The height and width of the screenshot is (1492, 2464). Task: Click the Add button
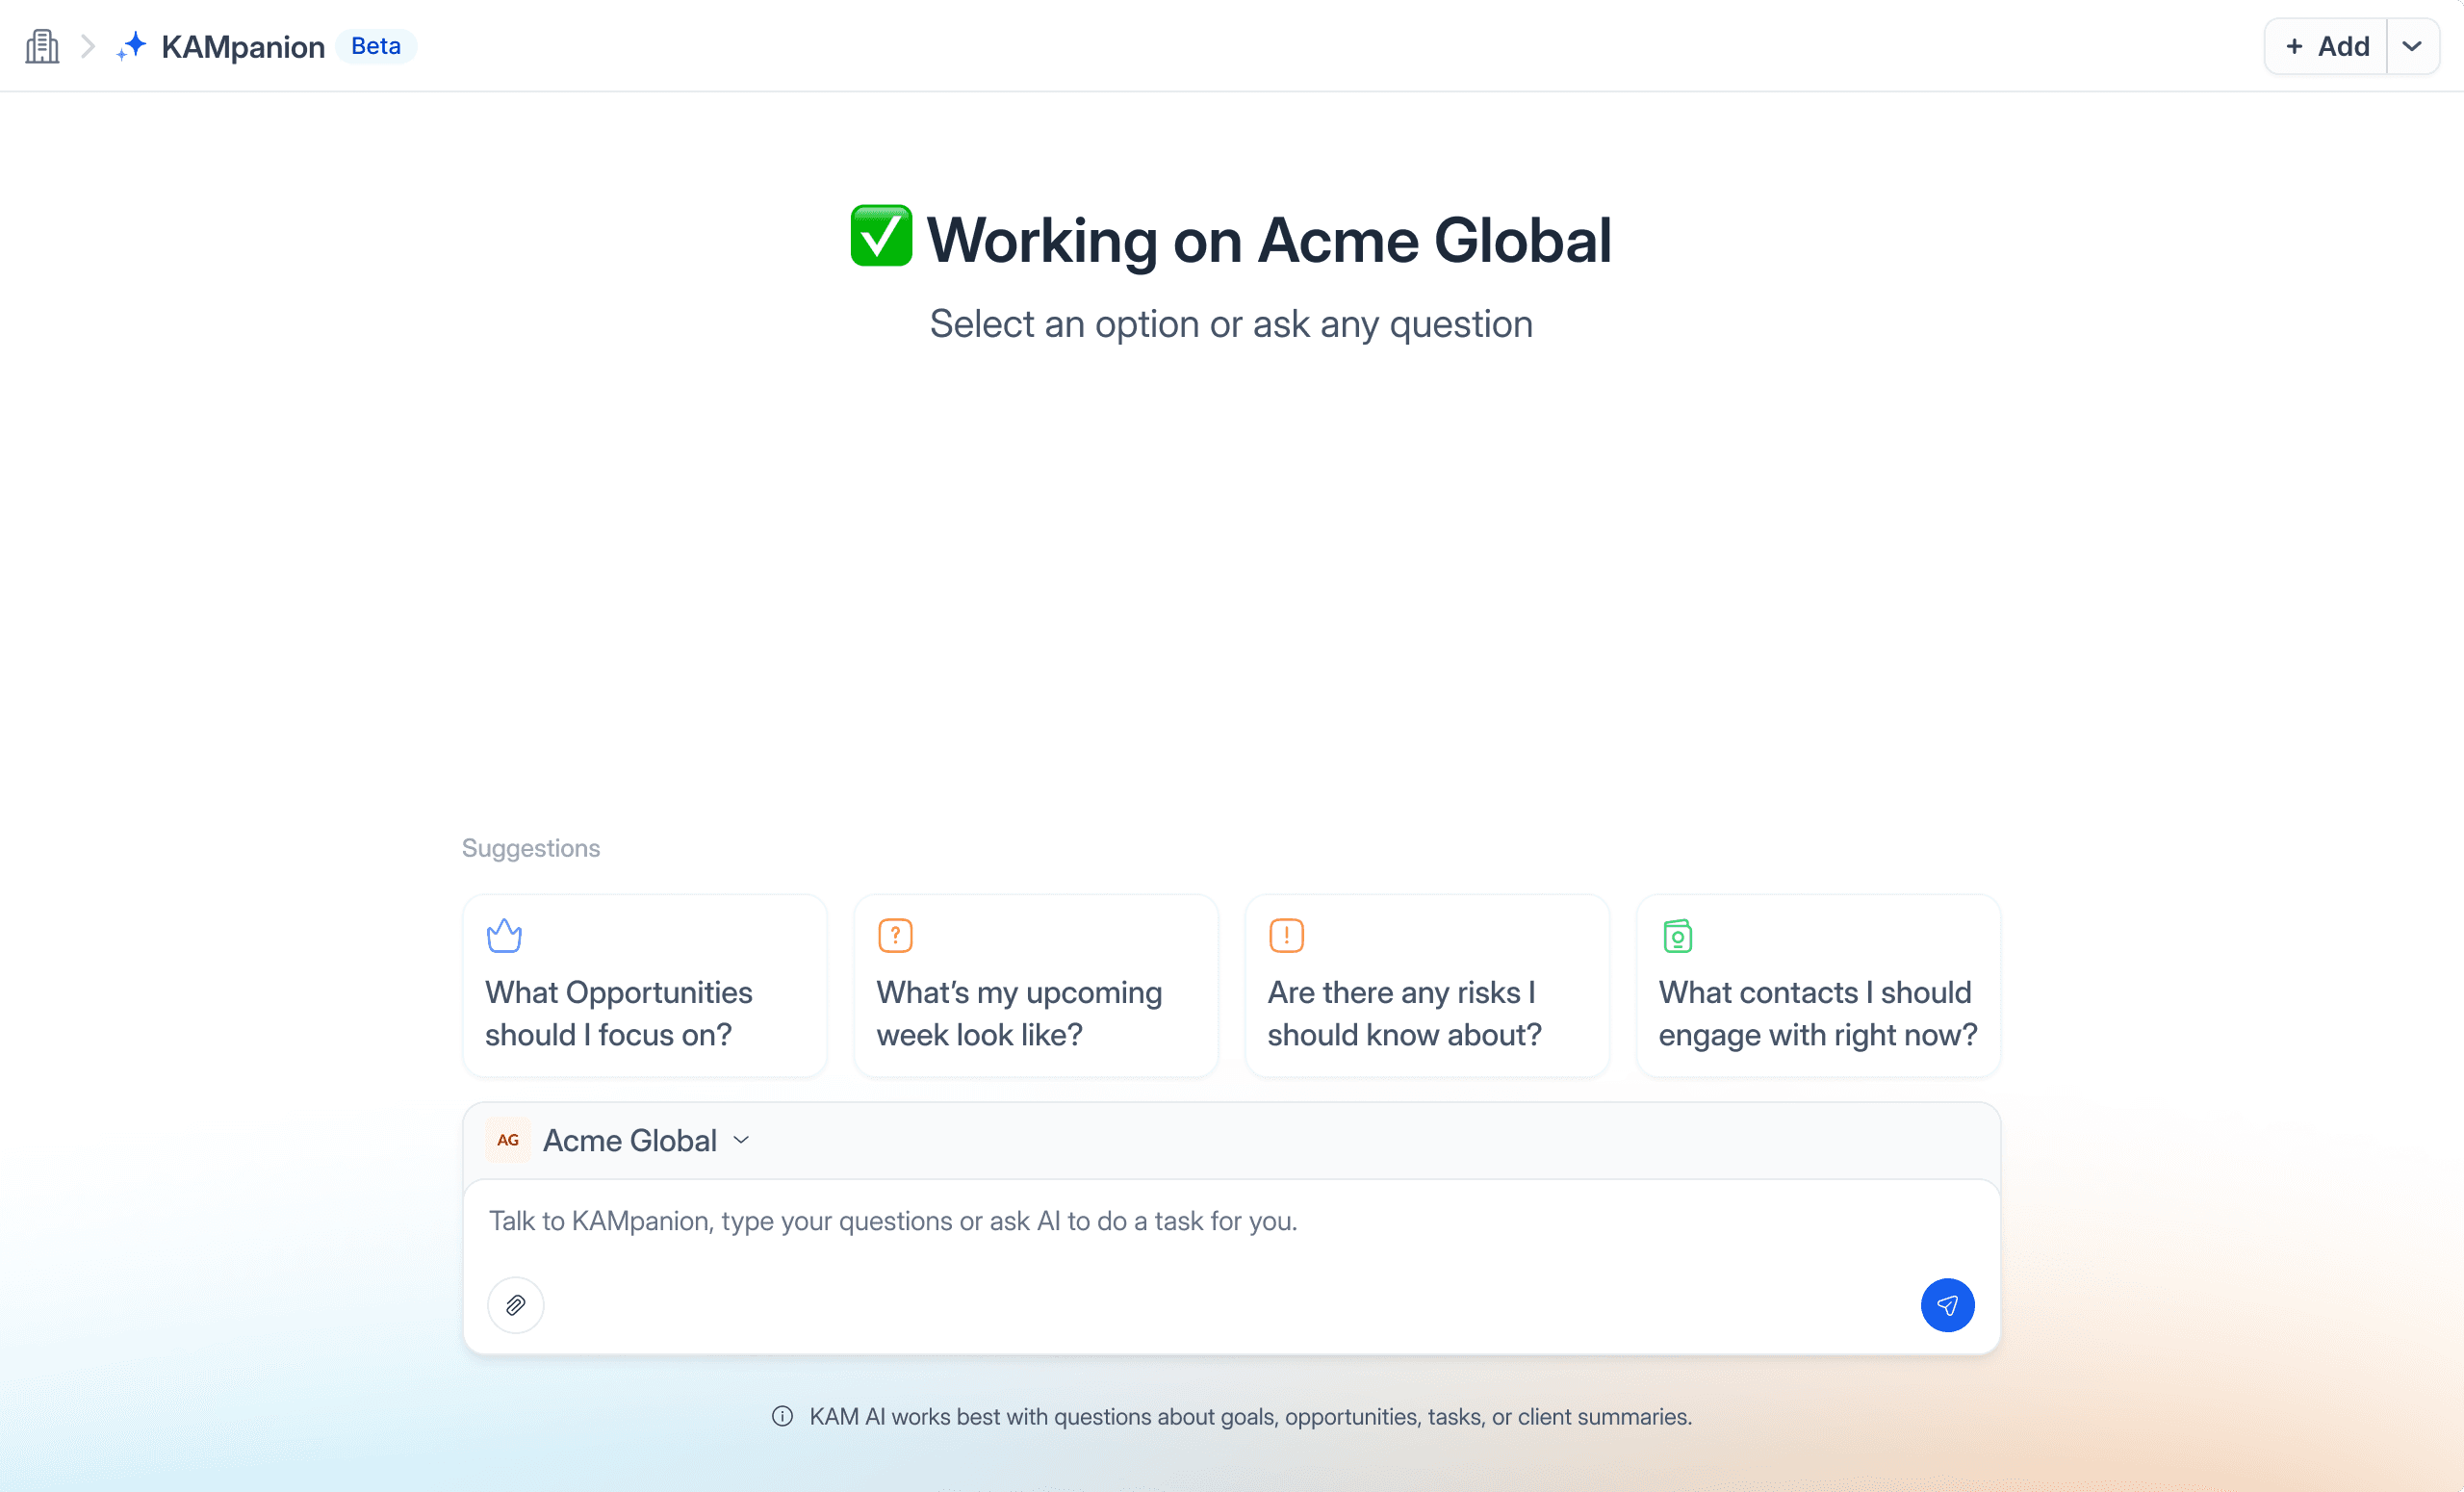point(2326,46)
